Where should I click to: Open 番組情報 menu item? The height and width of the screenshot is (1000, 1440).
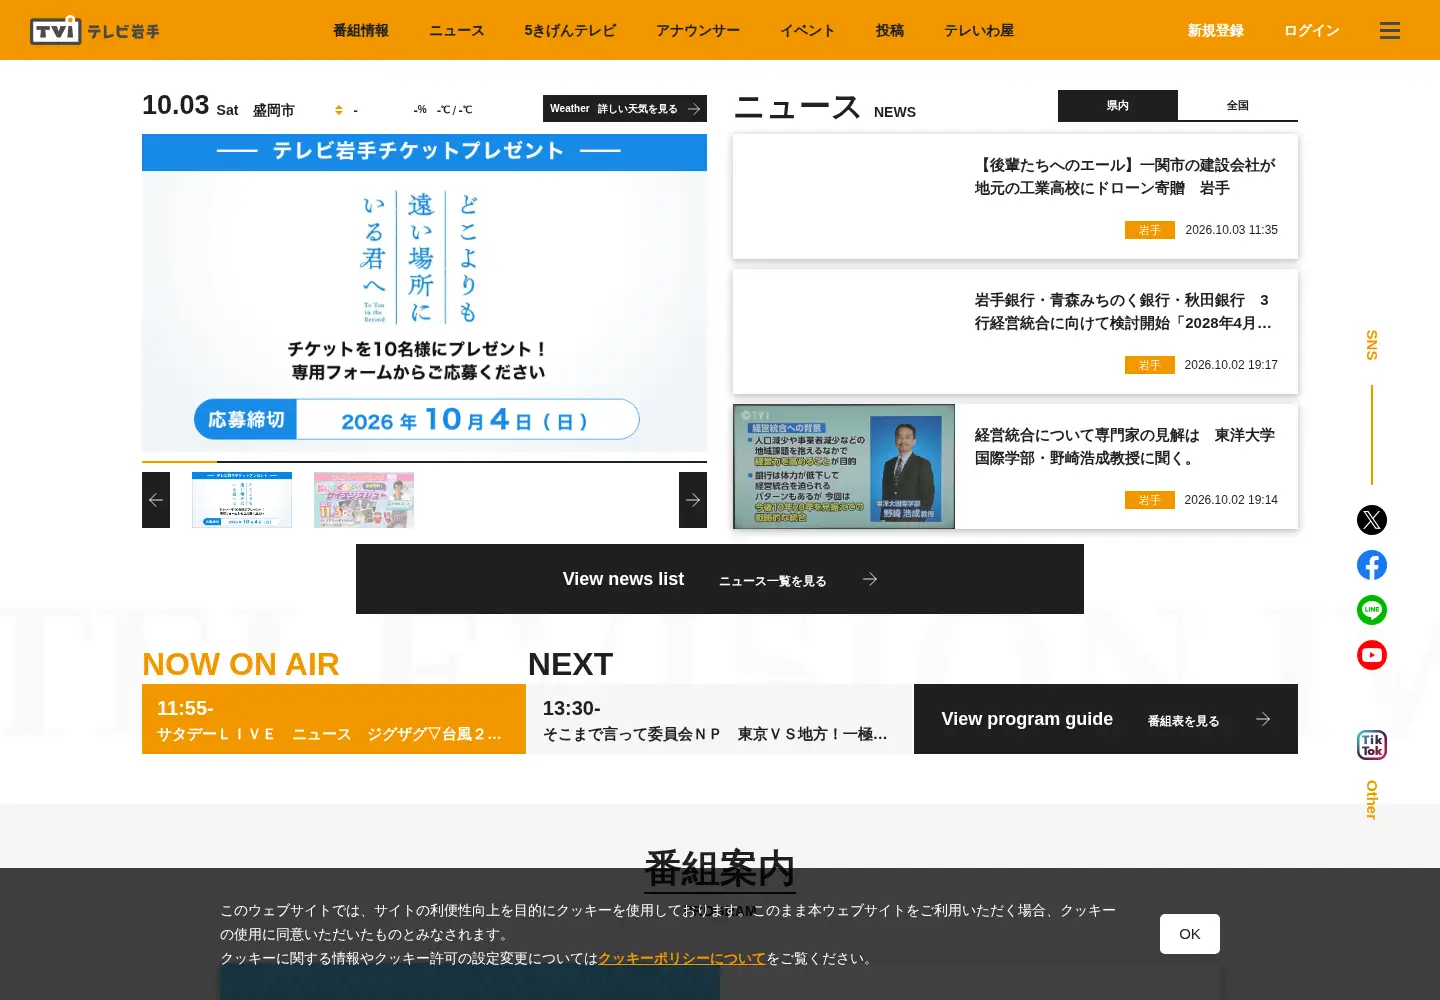[361, 31]
